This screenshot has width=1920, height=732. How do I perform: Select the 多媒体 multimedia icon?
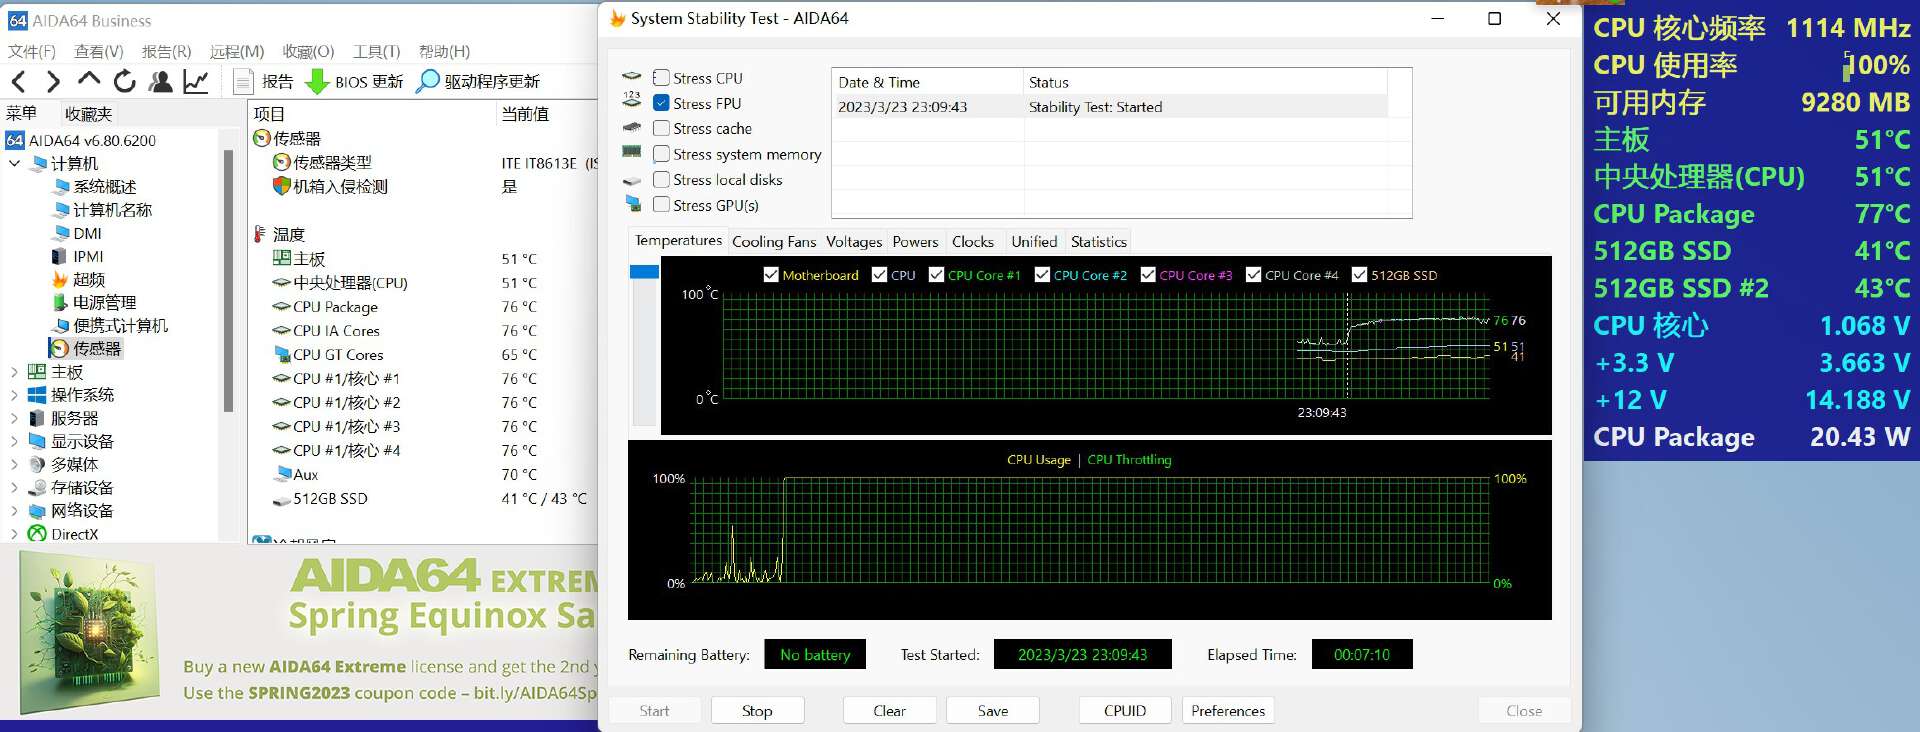point(37,464)
